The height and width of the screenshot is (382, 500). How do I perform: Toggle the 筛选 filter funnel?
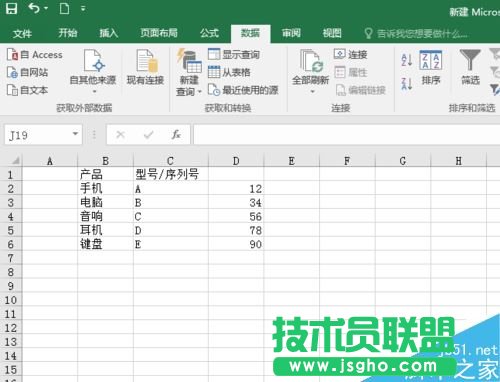[470, 67]
